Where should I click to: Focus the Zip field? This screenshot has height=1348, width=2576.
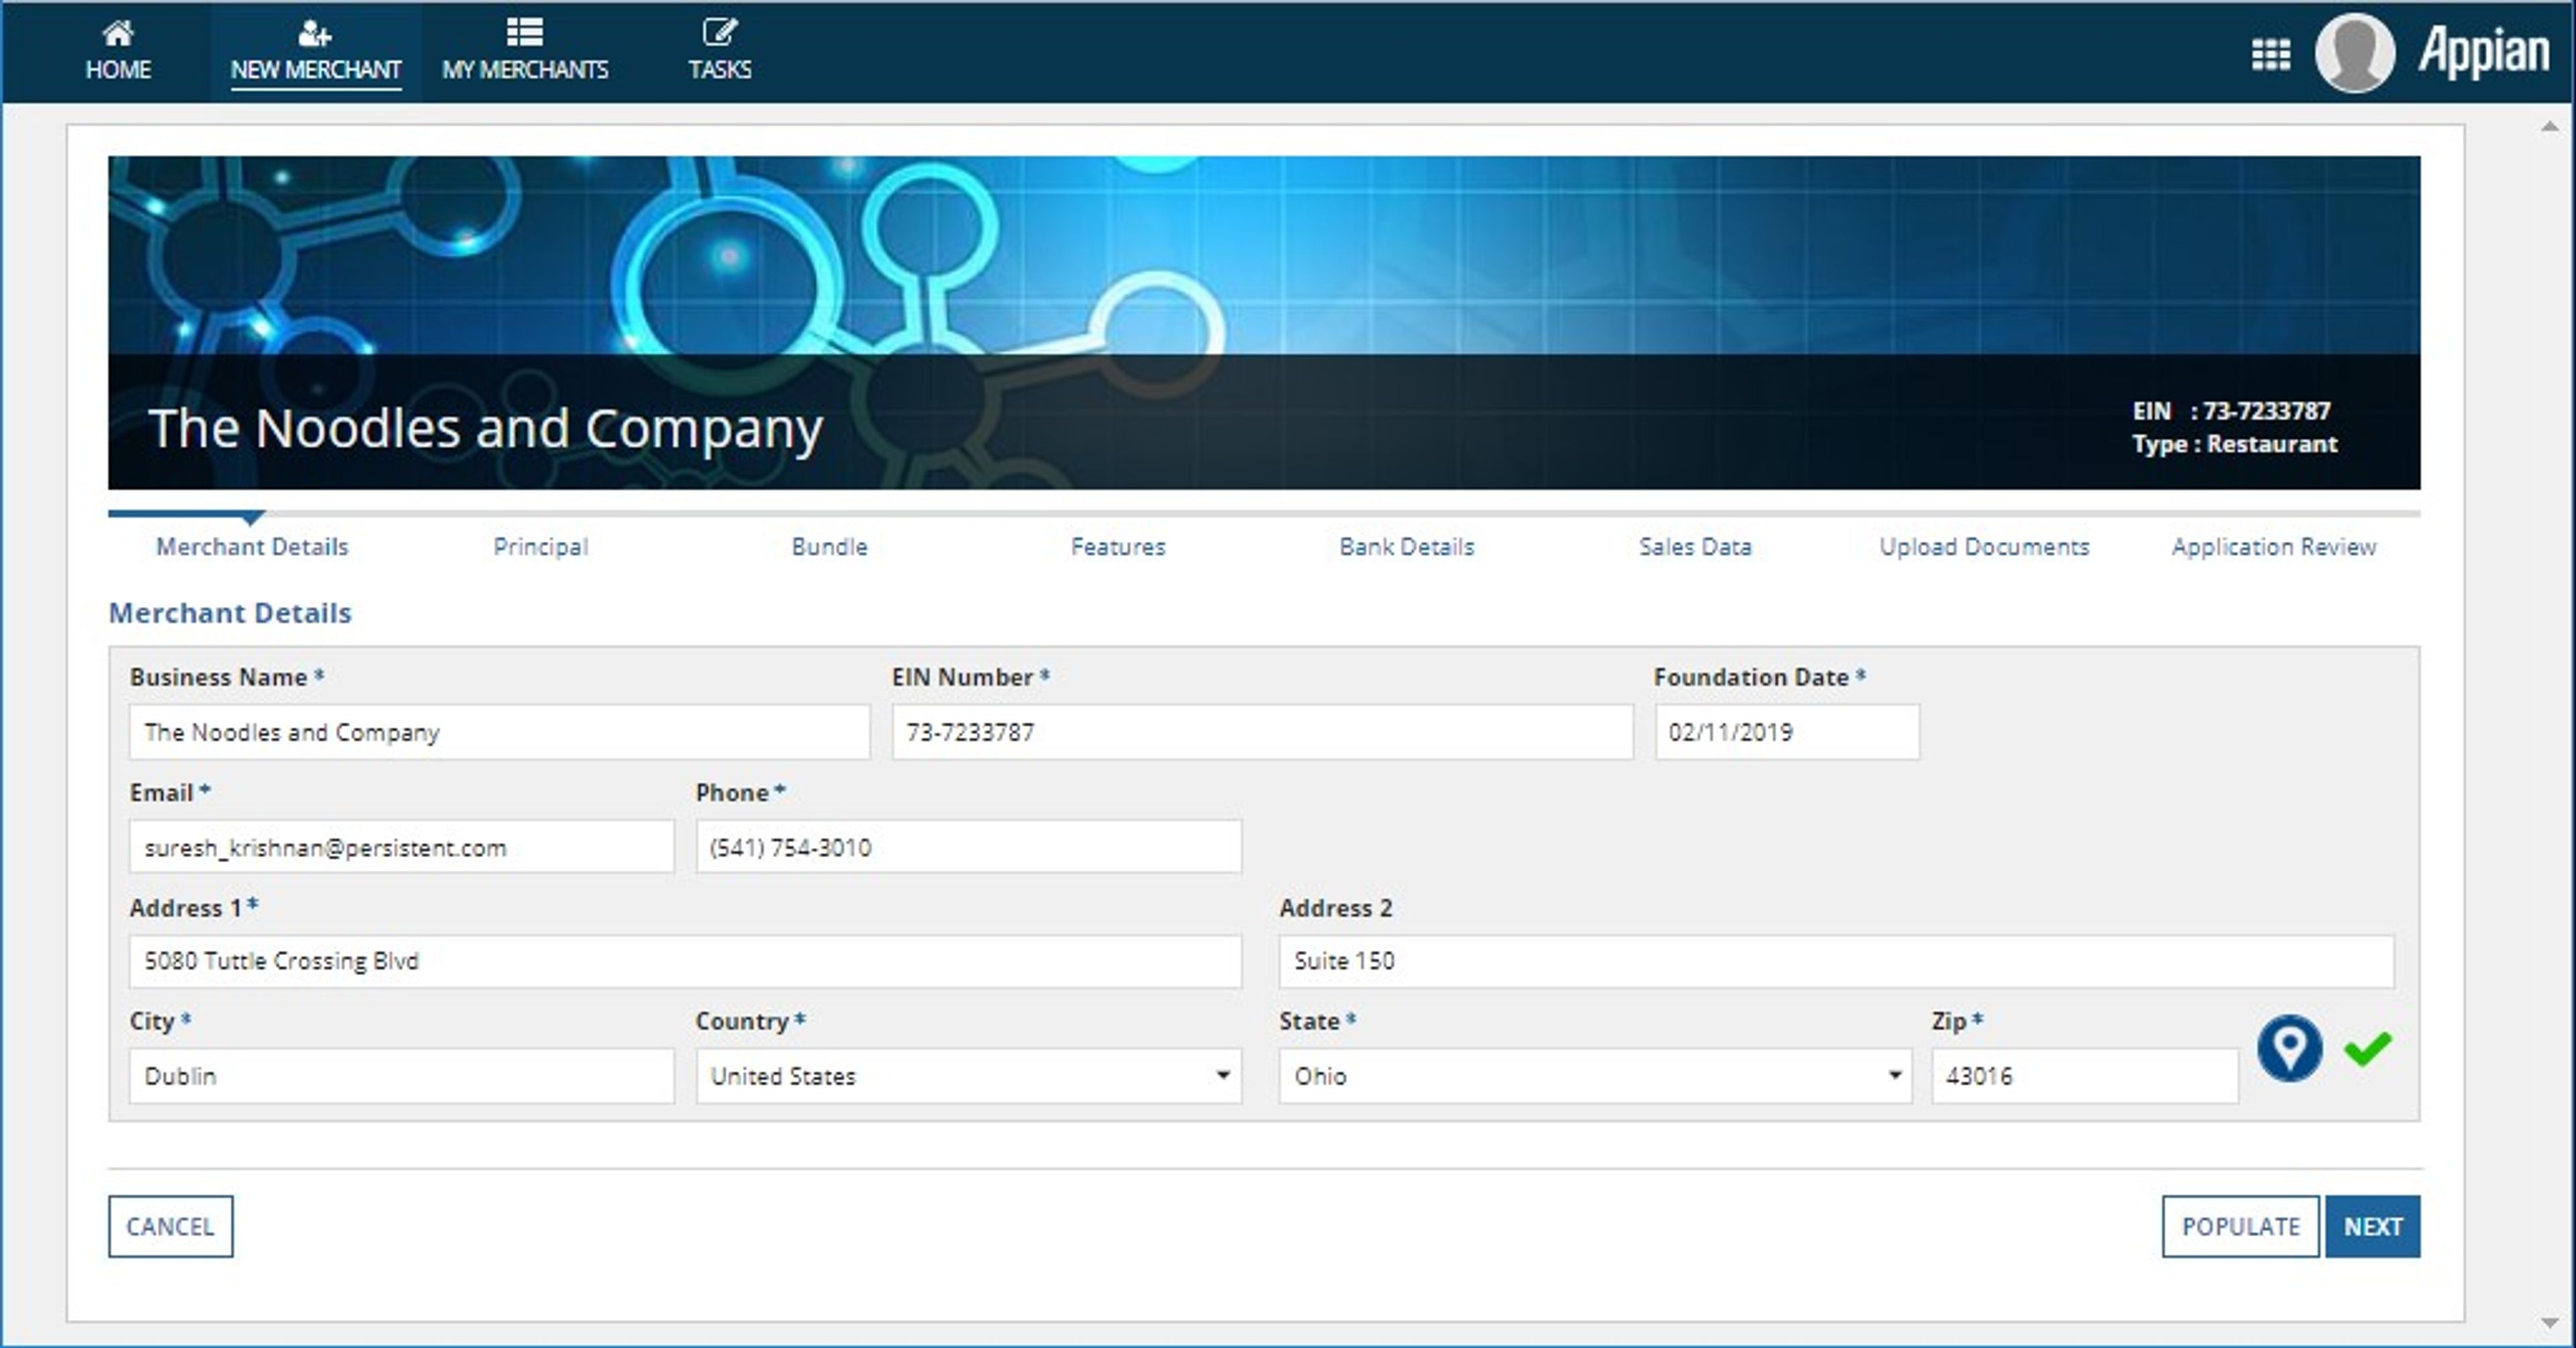[2084, 1076]
